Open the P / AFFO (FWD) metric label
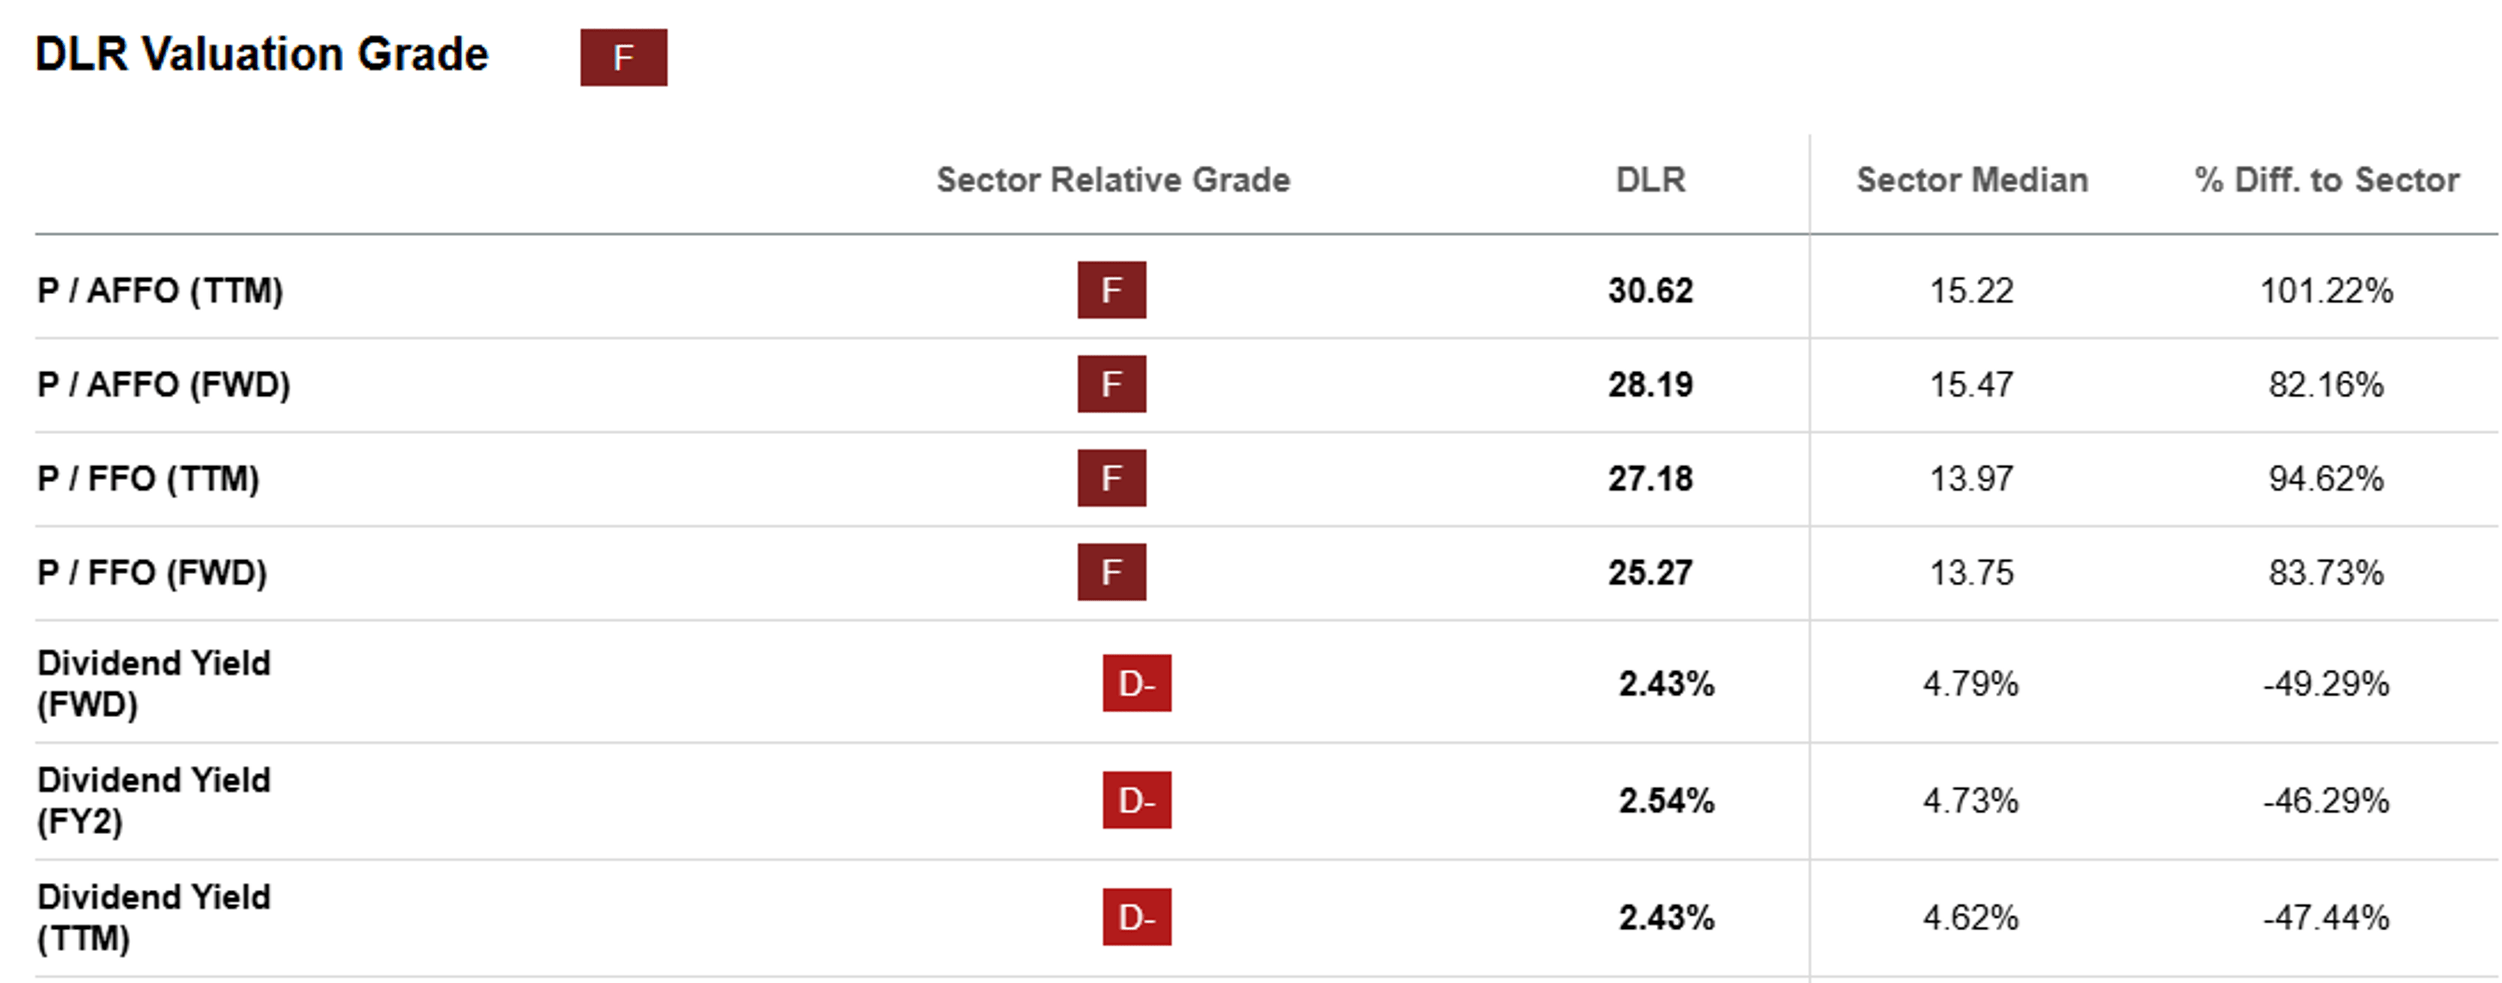This screenshot has width=2502, height=983. point(164,385)
